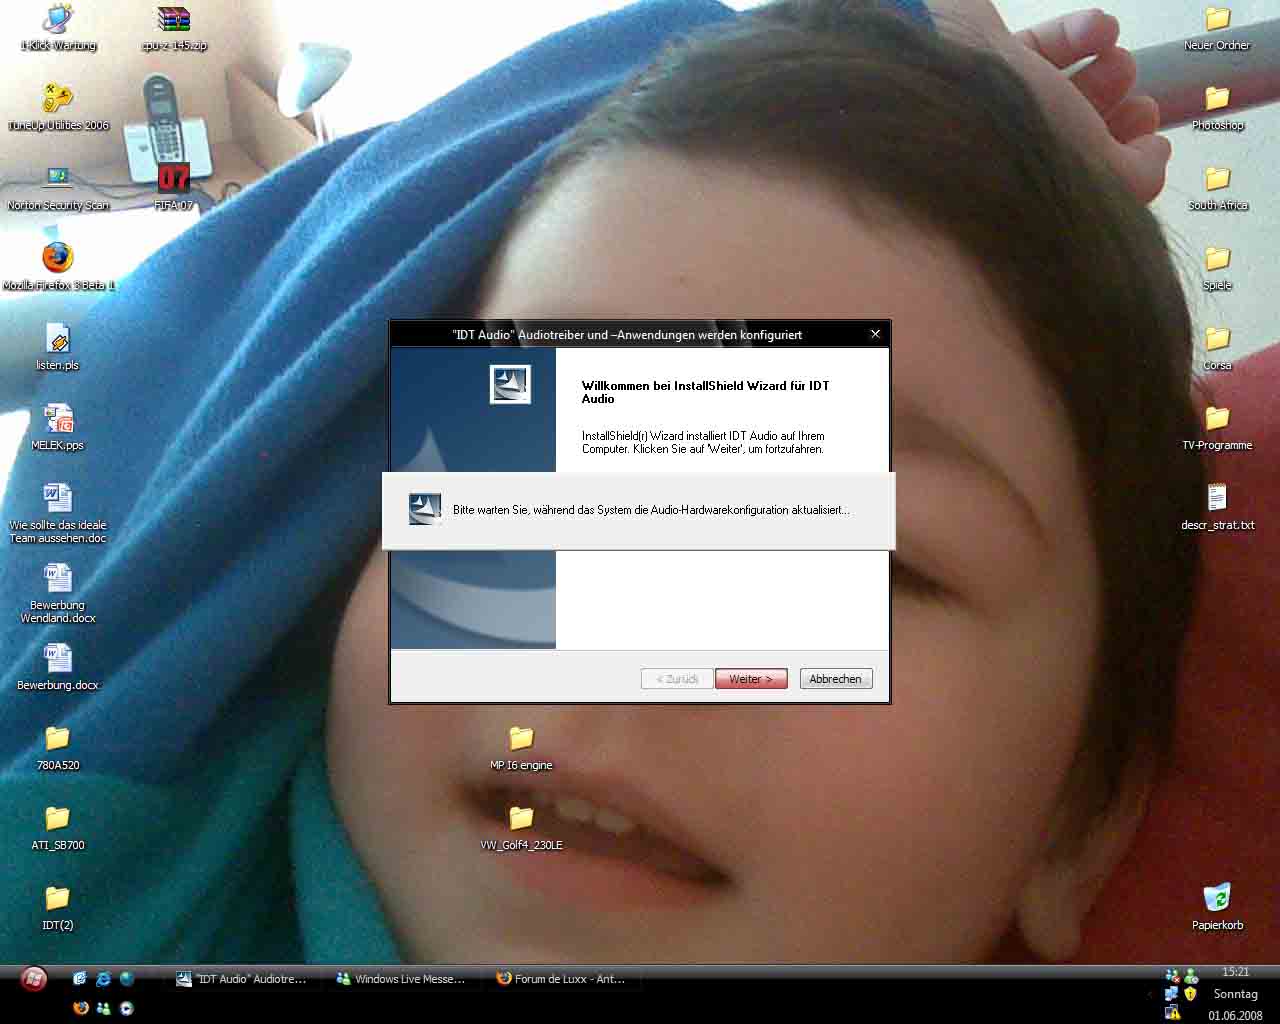The image size is (1280, 1024).
Task: Select the Bewerbung.docx file icon
Action: tap(58, 668)
